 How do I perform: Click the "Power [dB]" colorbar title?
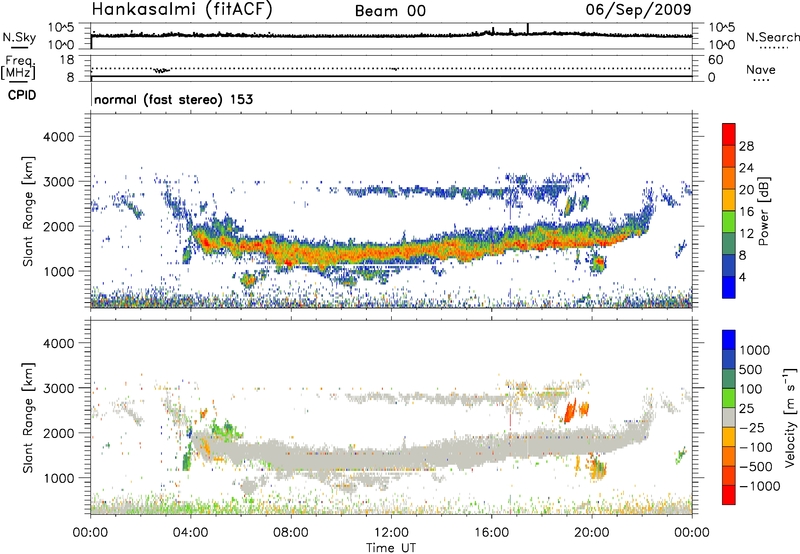pyautogui.click(x=763, y=211)
